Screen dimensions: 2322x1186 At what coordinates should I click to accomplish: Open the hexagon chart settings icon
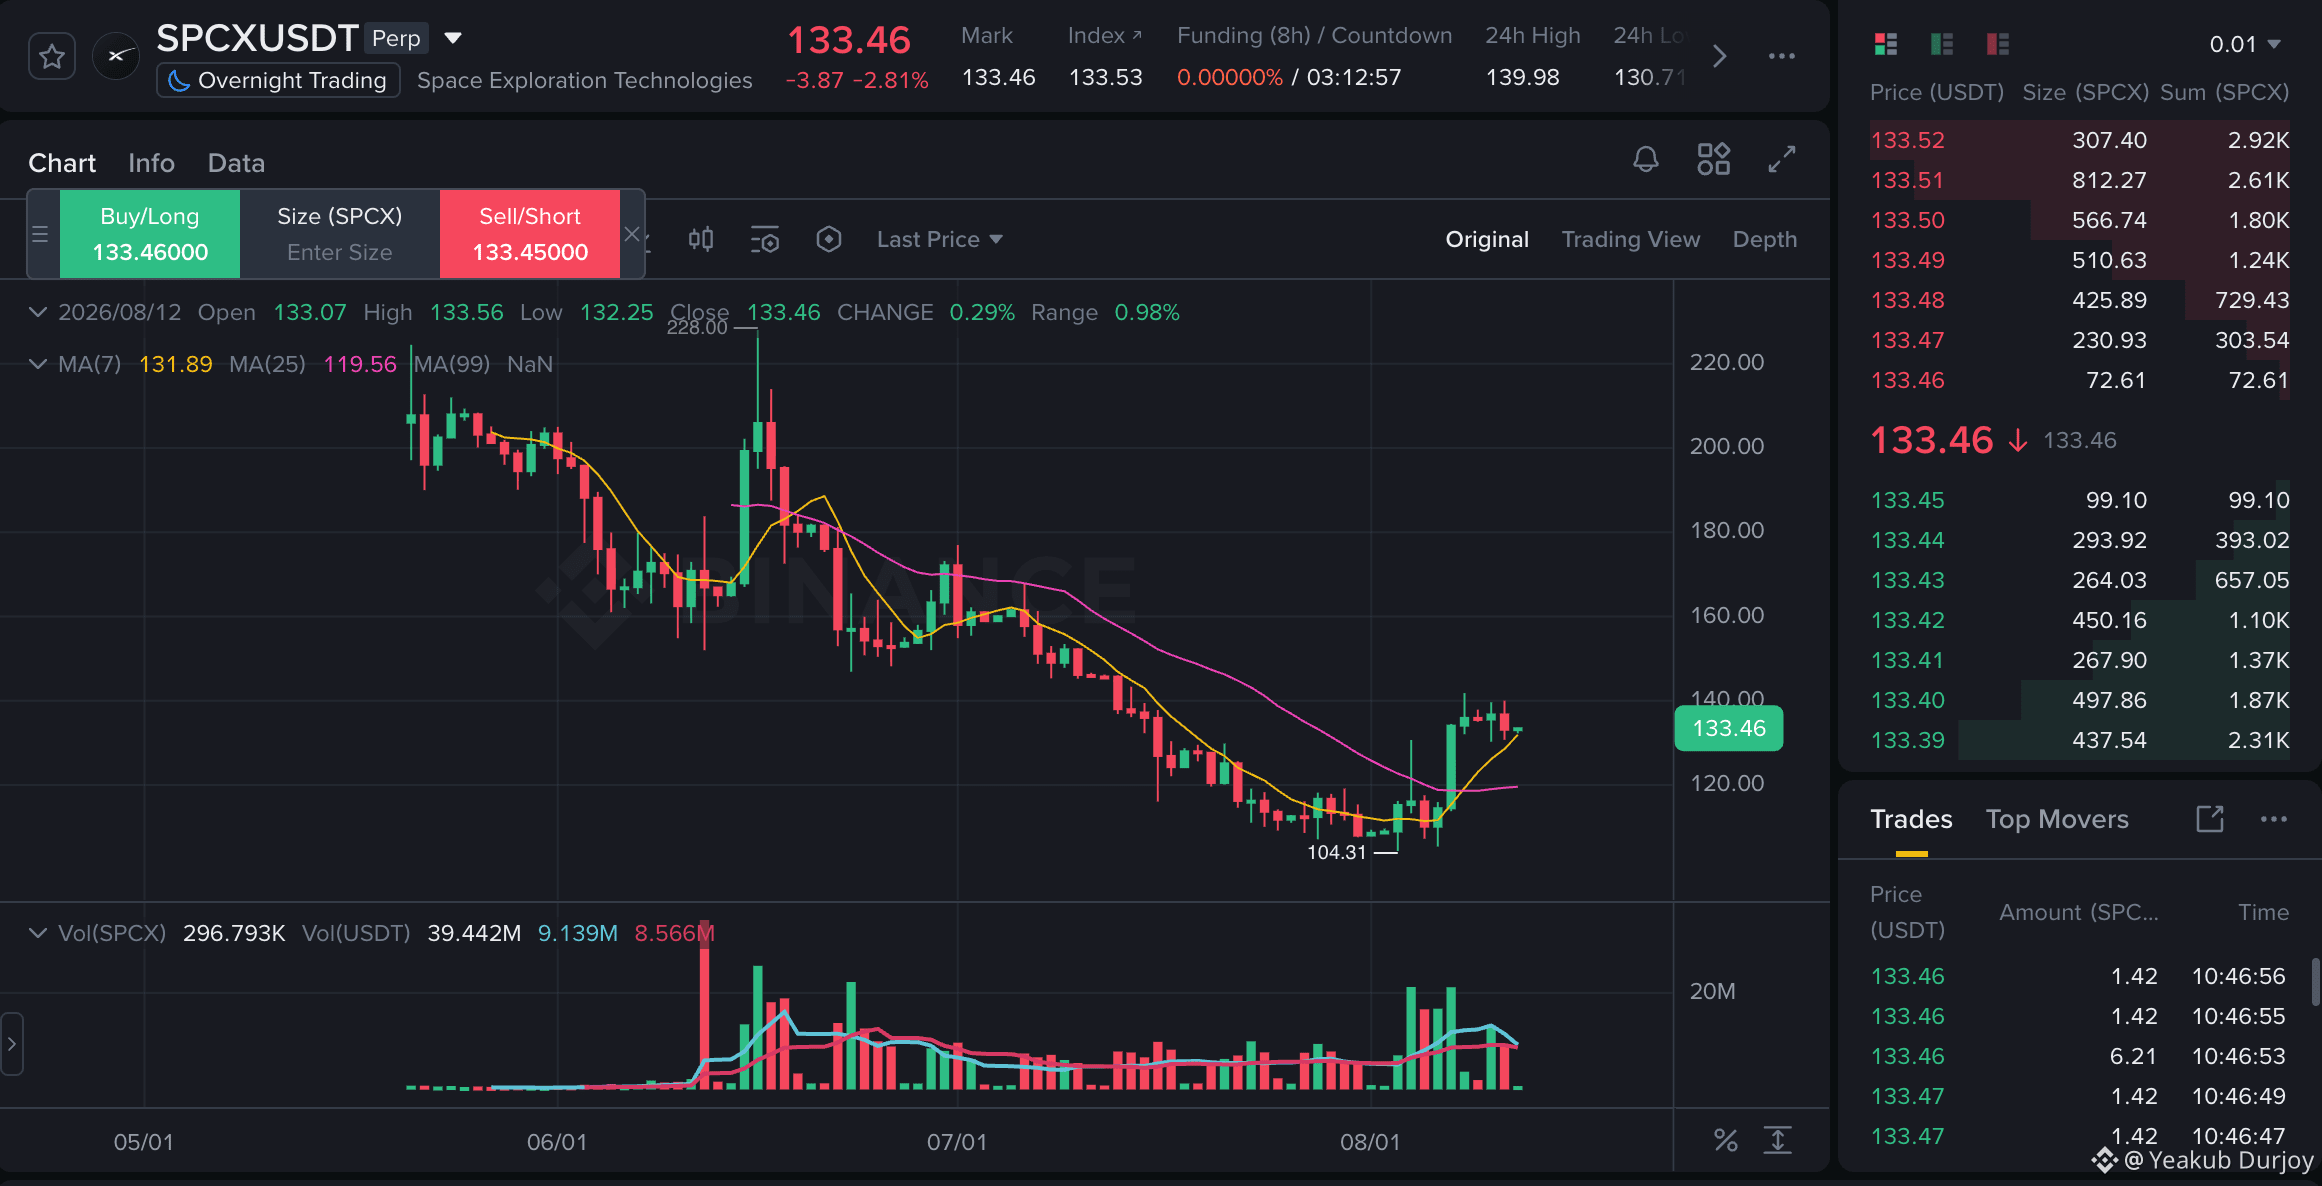[829, 239]
